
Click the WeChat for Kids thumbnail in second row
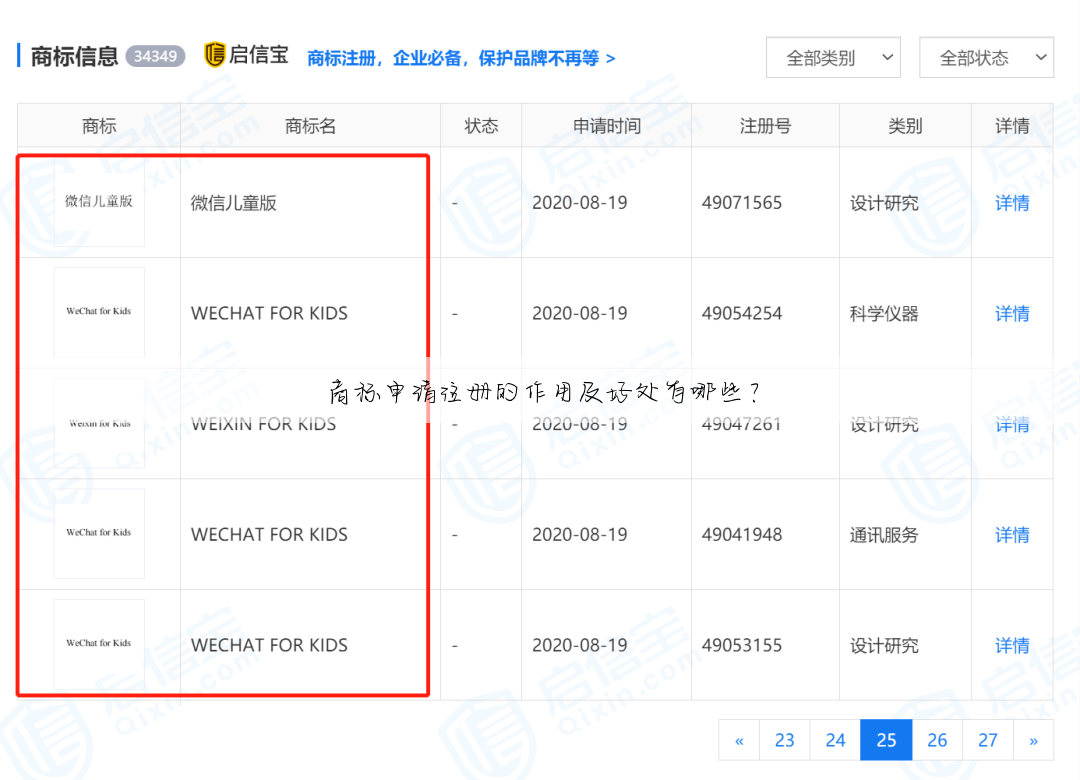point(99,311)
